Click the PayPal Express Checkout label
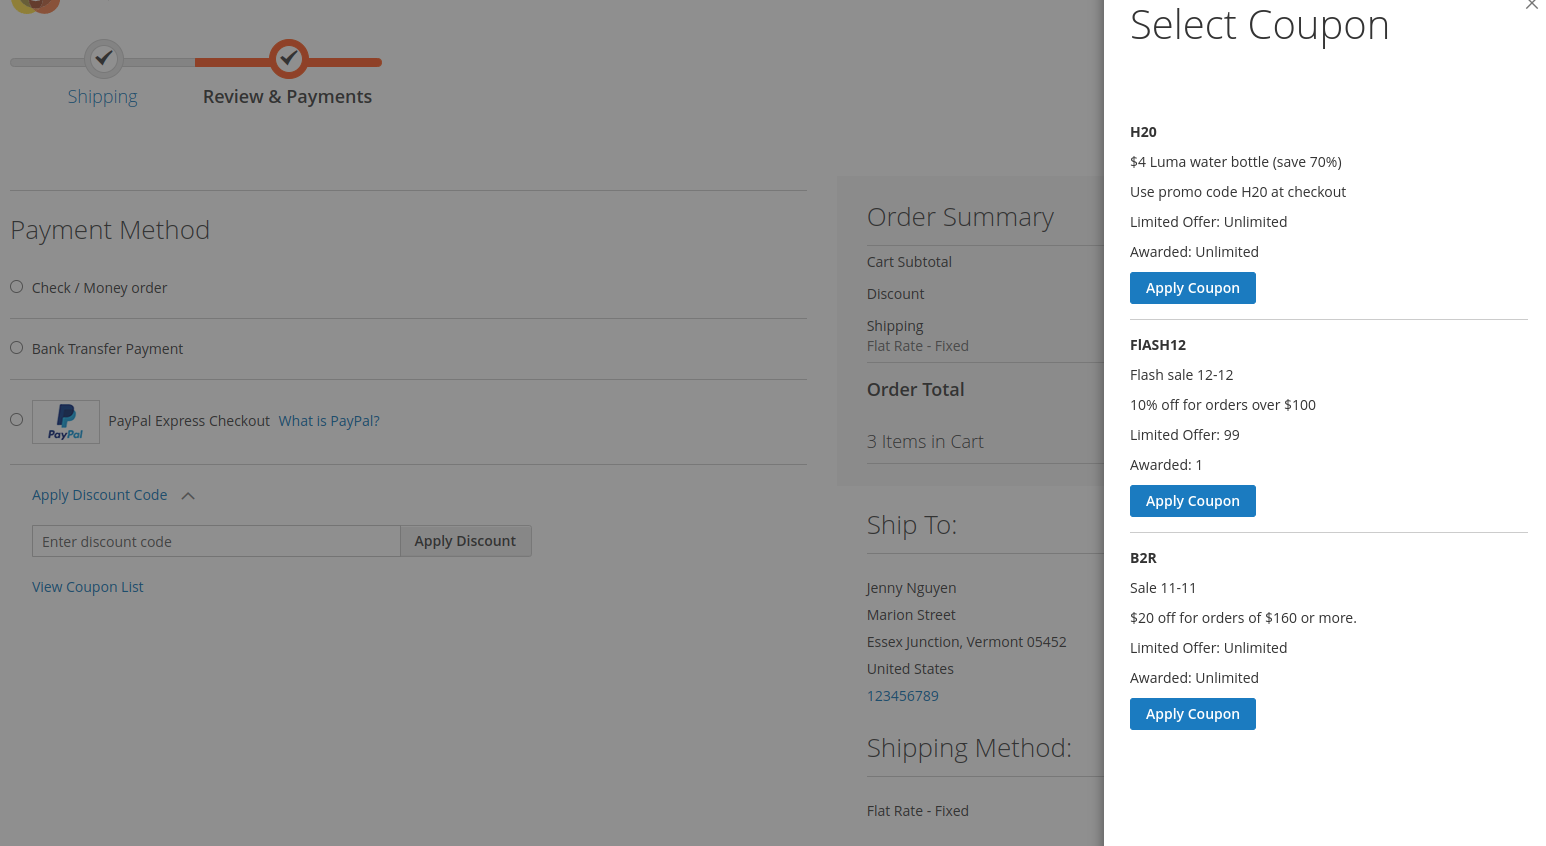Image resolution: width=1546 pixels, height=846 pixels. [x=189, y=421]
